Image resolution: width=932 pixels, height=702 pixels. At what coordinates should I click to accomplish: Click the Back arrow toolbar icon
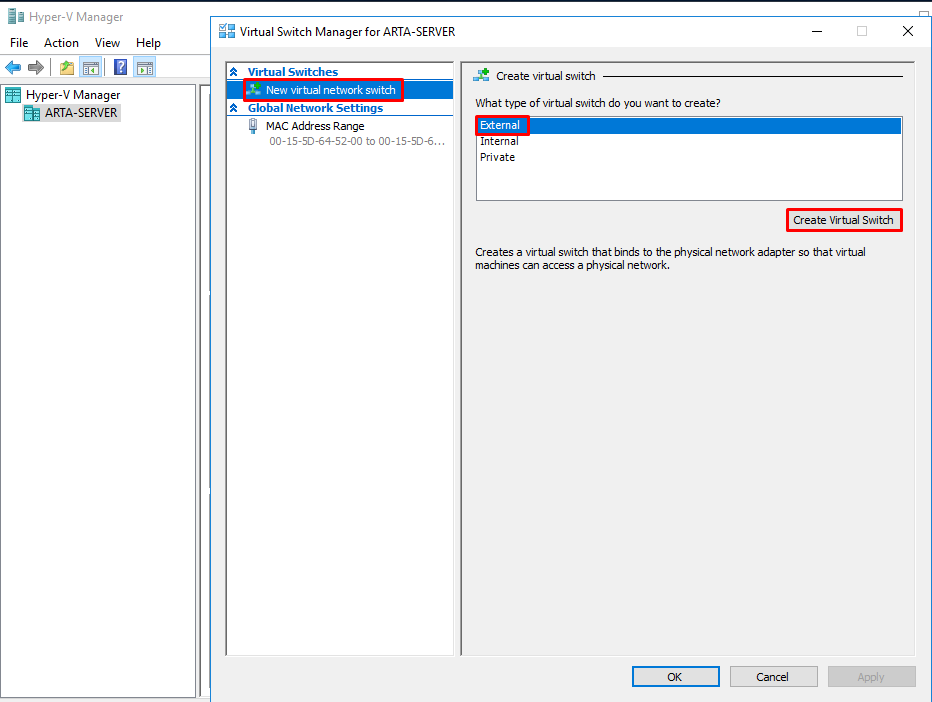[x=13, y=68]
